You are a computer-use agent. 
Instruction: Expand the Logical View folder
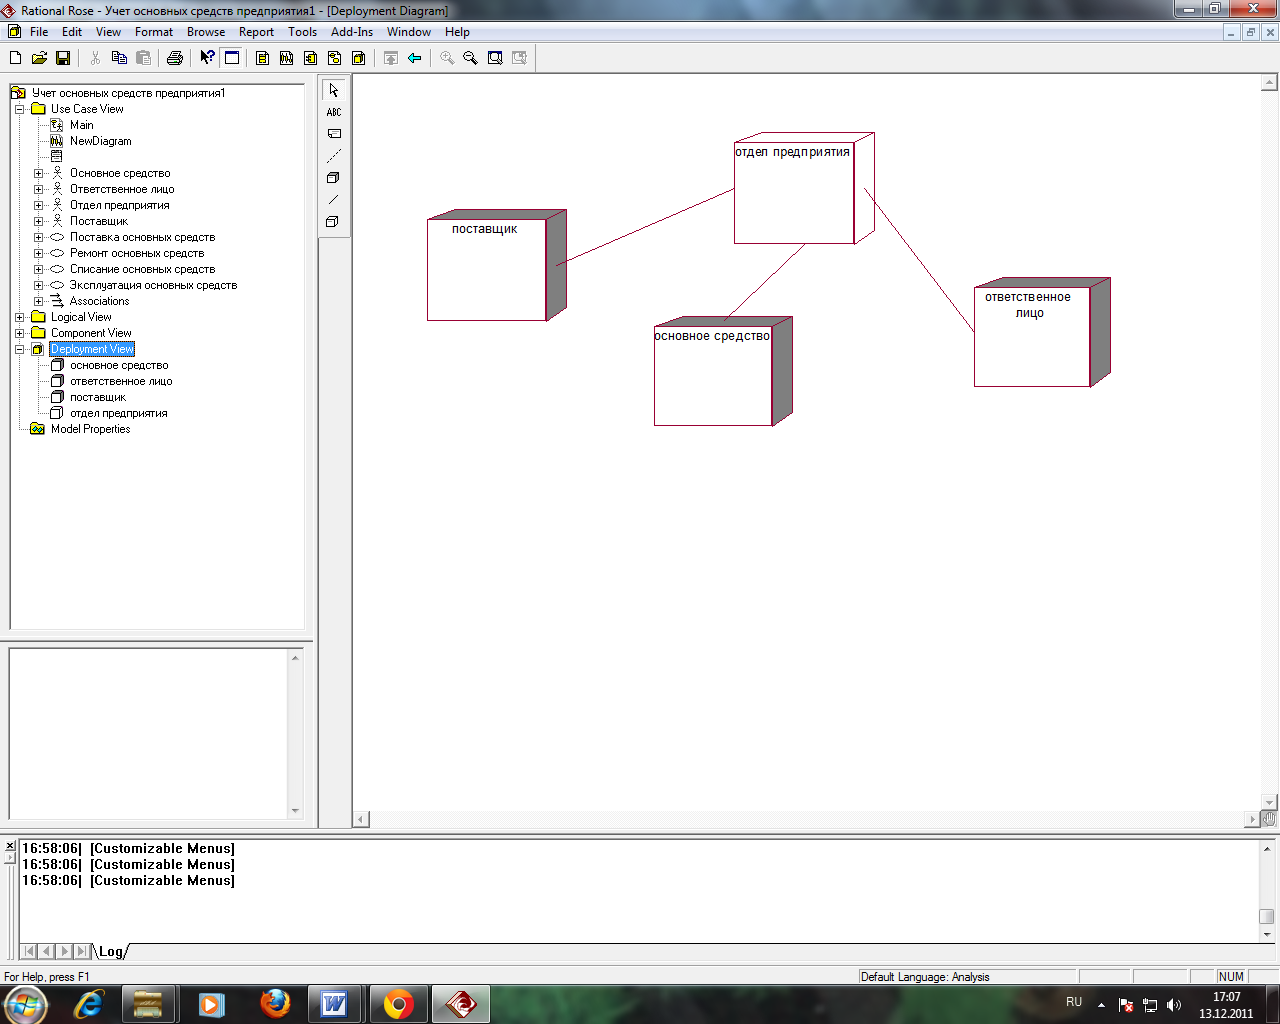tap(20, 317)
